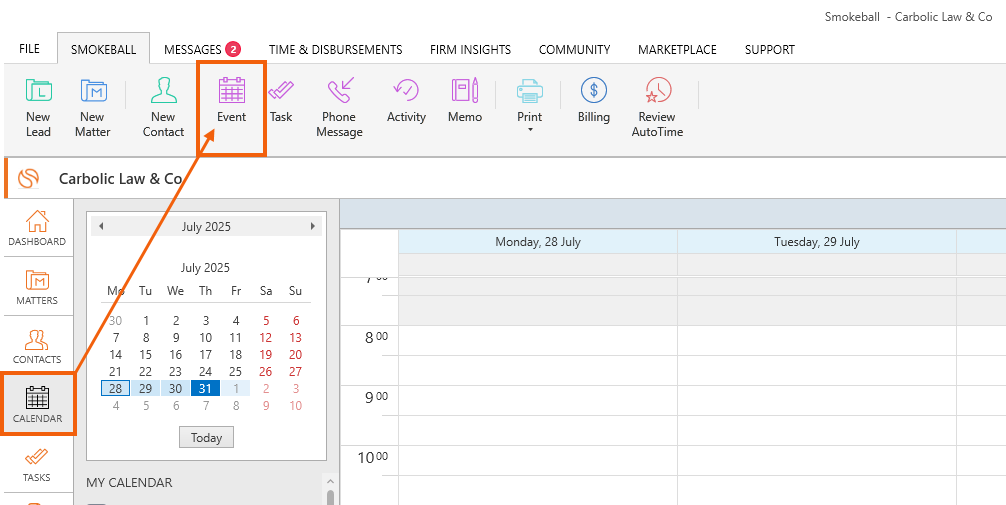This screenshot has height=505, width=1006.
Task: Open the FIRM INSIGHTS tab
Action: (470, 49)
